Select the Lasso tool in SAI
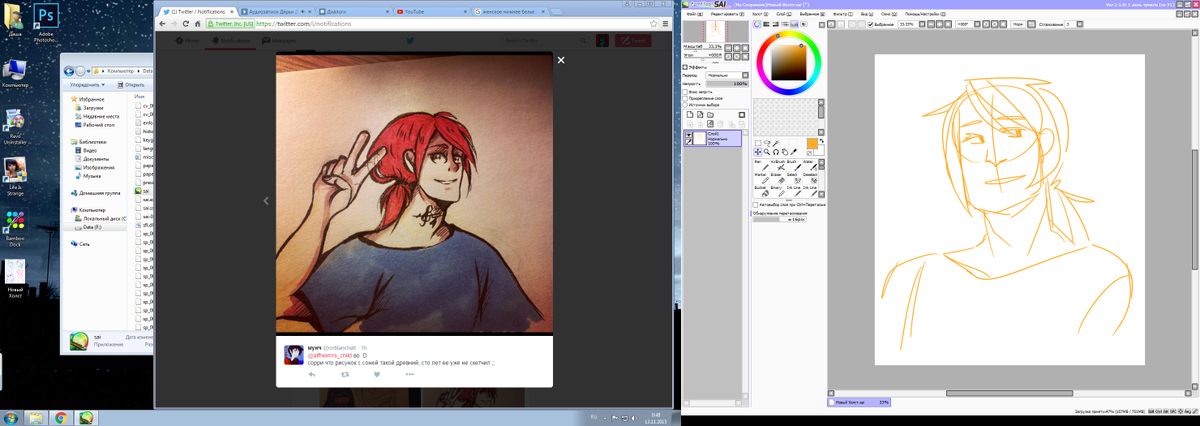 pos(767,142)
